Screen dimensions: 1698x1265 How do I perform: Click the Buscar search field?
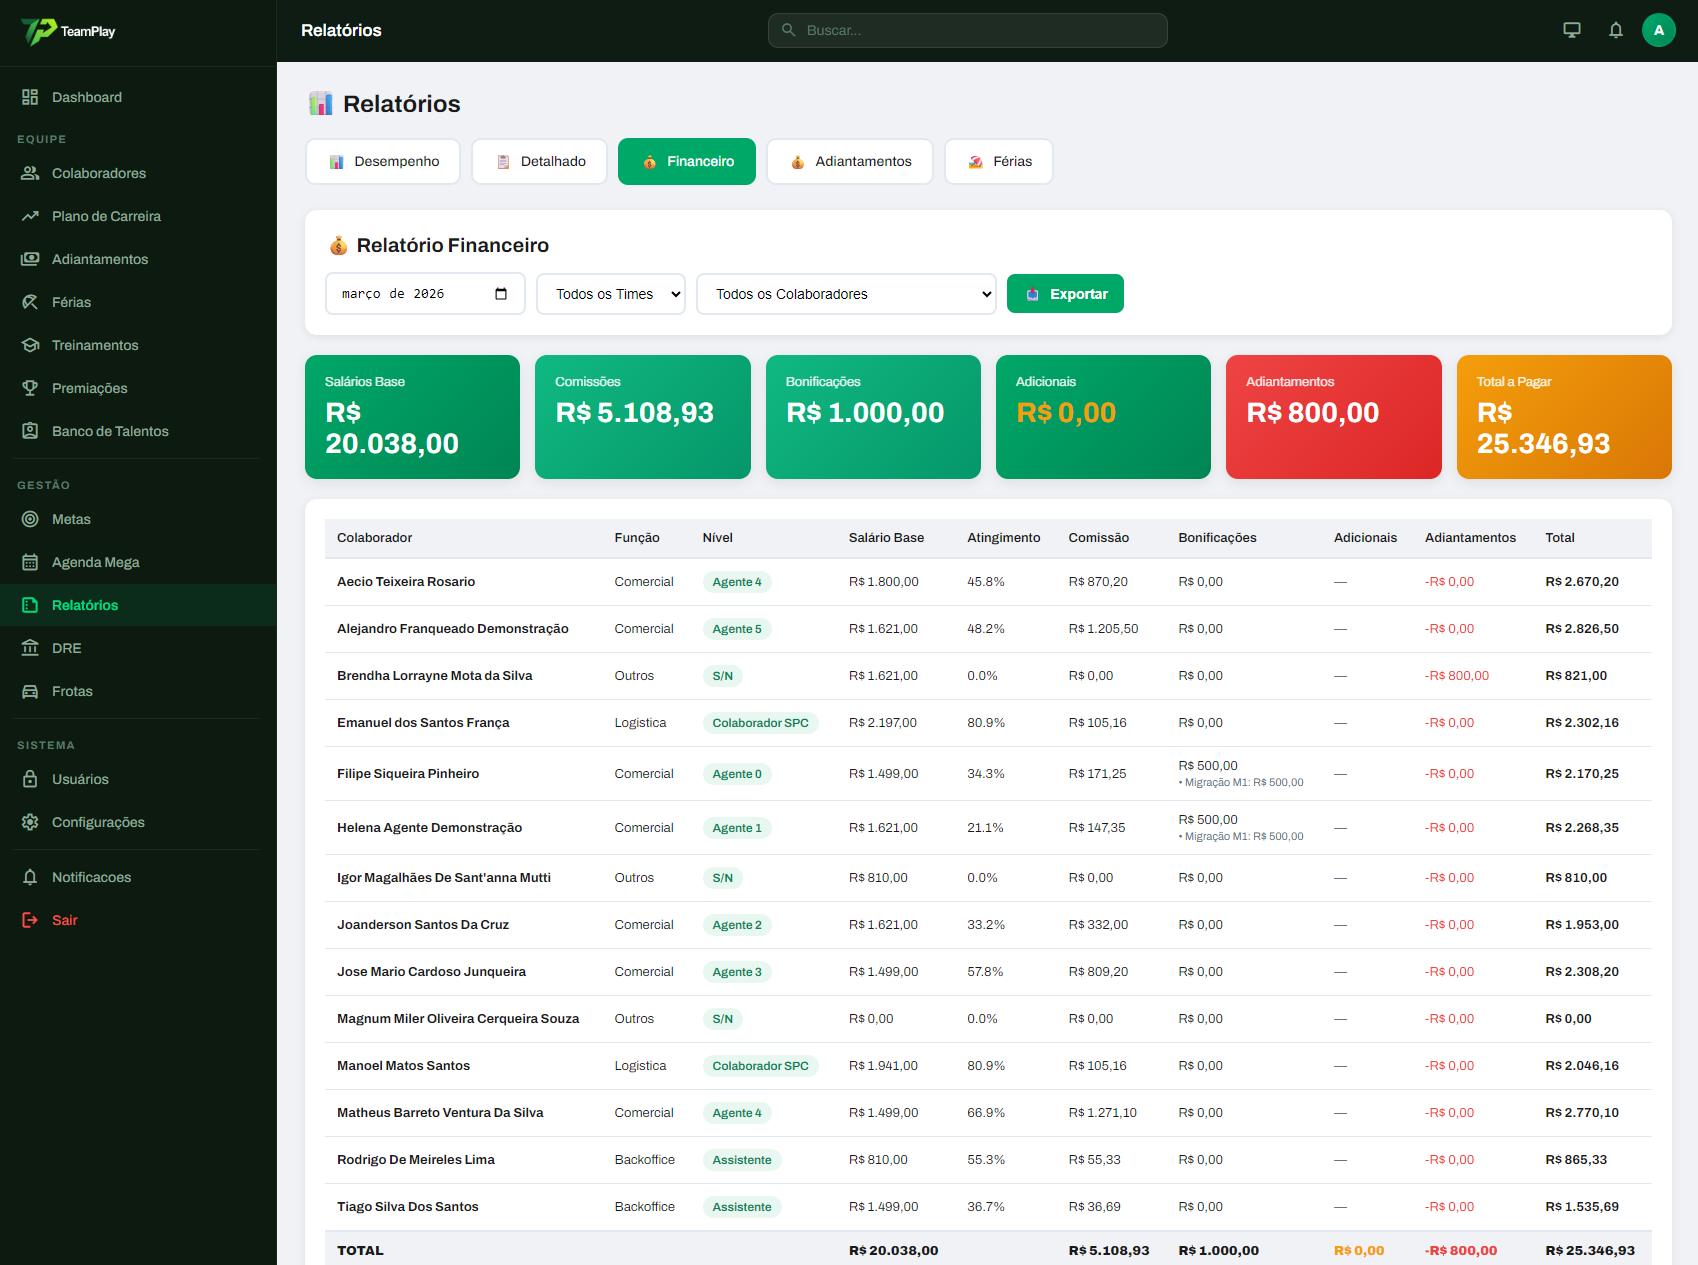click(x=968, y=30)
